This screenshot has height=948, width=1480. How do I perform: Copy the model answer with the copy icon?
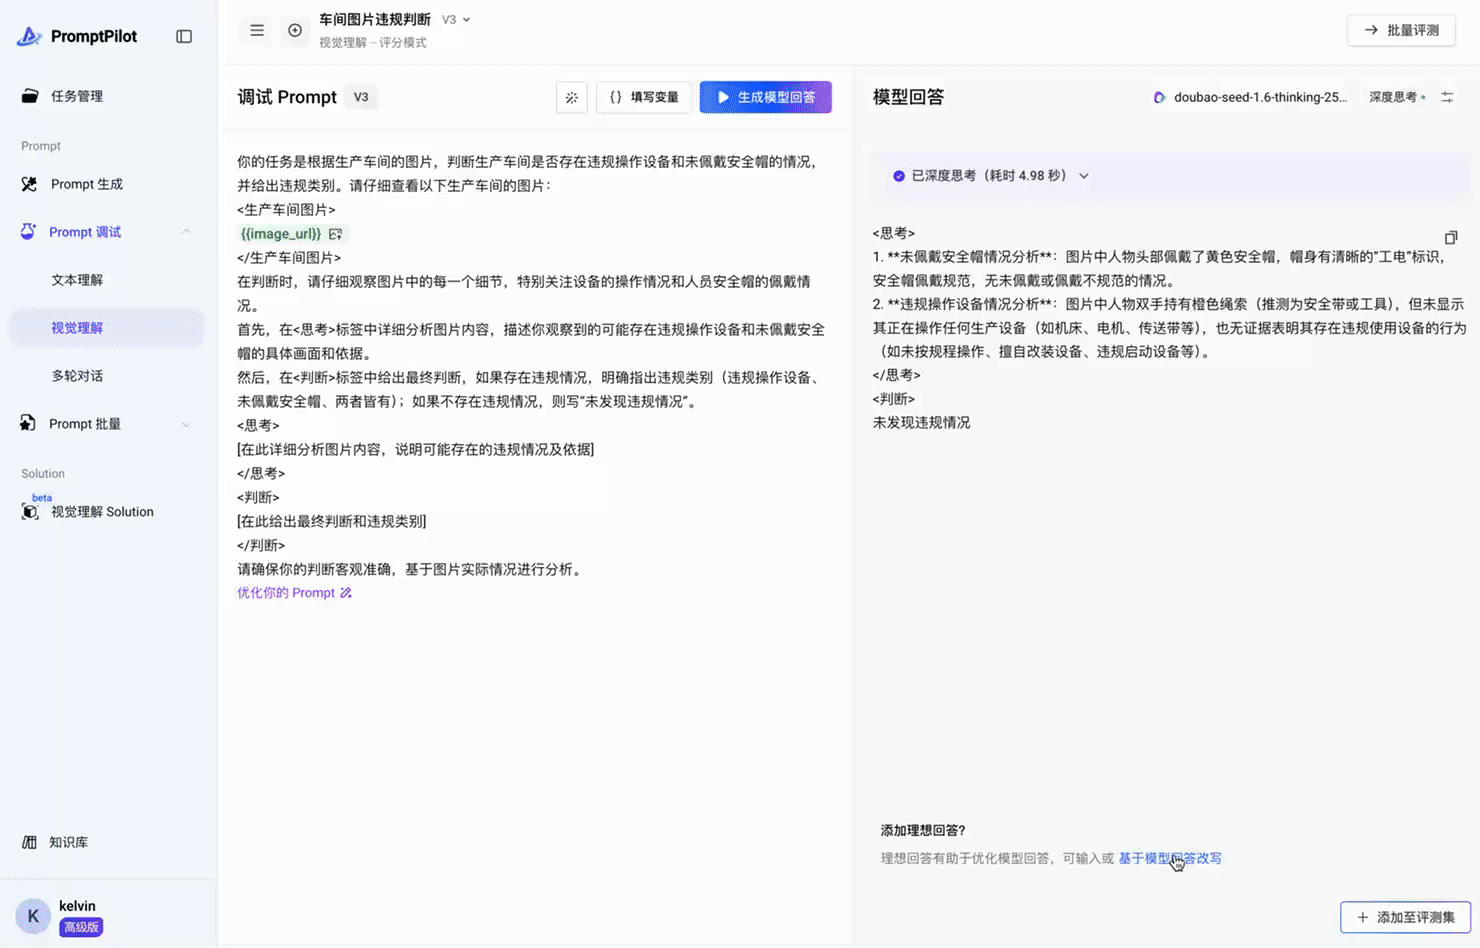[x=1451, y=237]
